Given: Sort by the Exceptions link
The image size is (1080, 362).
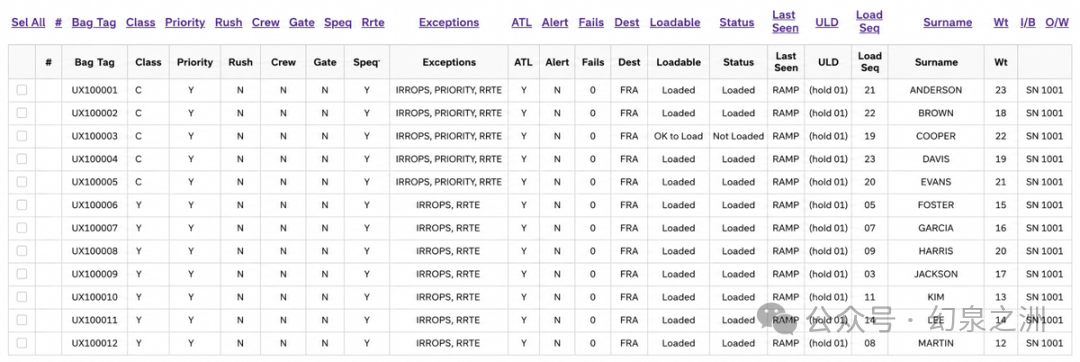Looking at the screenshot, I should click(x=449, y=22).
